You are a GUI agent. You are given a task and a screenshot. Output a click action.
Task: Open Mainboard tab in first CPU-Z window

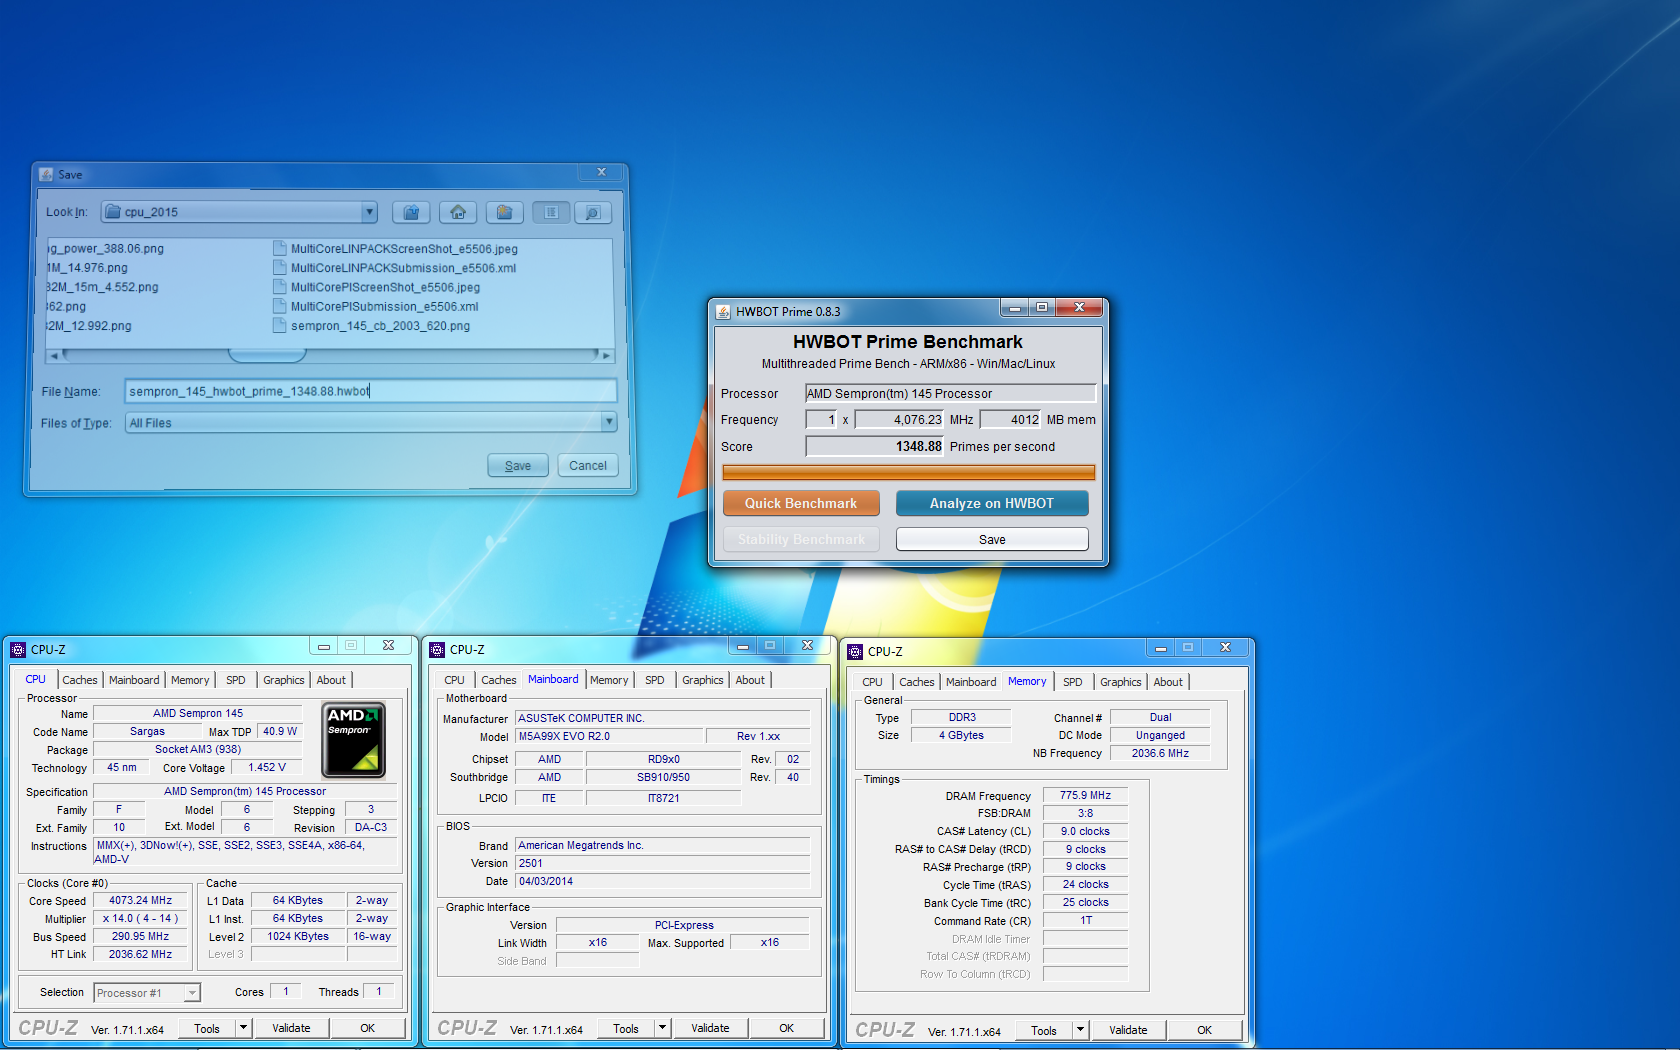point(134,680)
